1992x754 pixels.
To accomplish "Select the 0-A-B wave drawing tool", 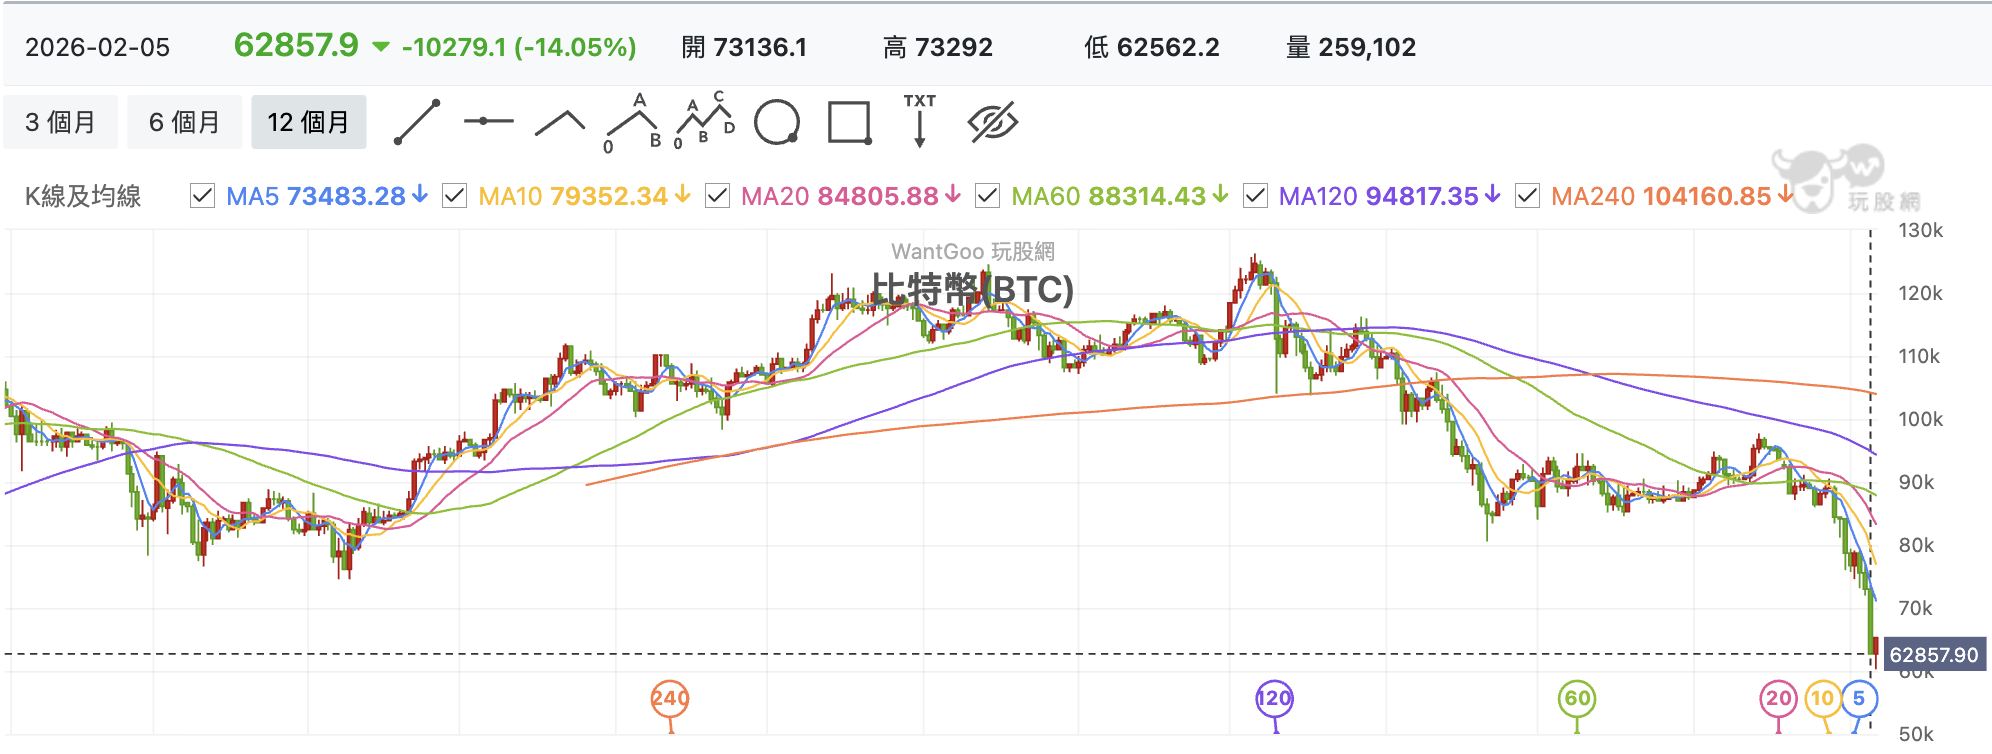I will pyautogui.click(x=634, y=123).
